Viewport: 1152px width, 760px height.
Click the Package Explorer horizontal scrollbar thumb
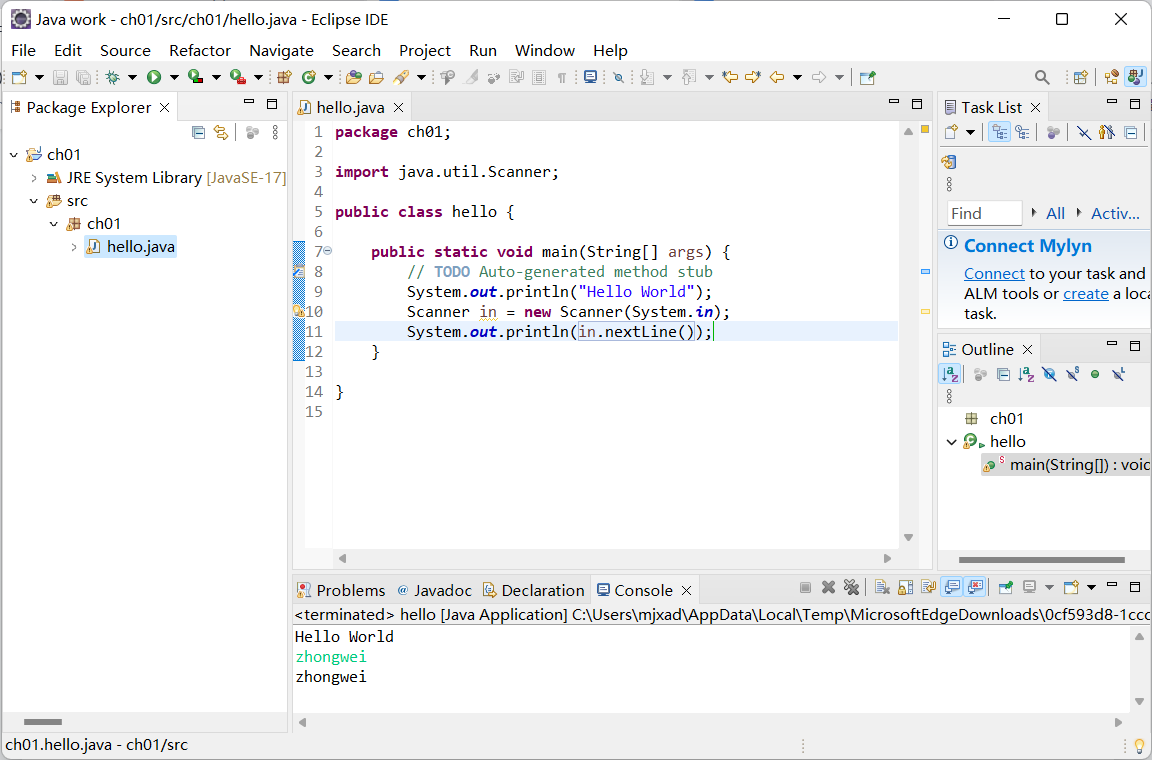[x=43, y=722]
